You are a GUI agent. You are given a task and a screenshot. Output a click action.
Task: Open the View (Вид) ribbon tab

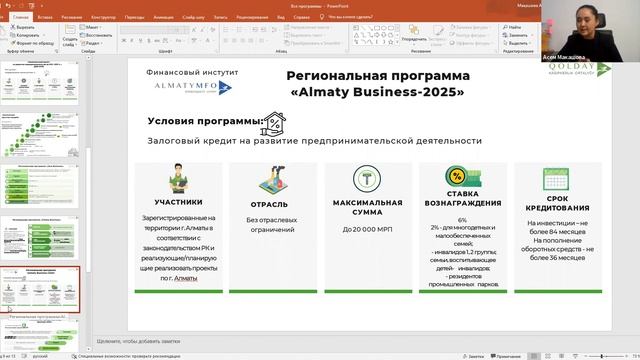281,17
